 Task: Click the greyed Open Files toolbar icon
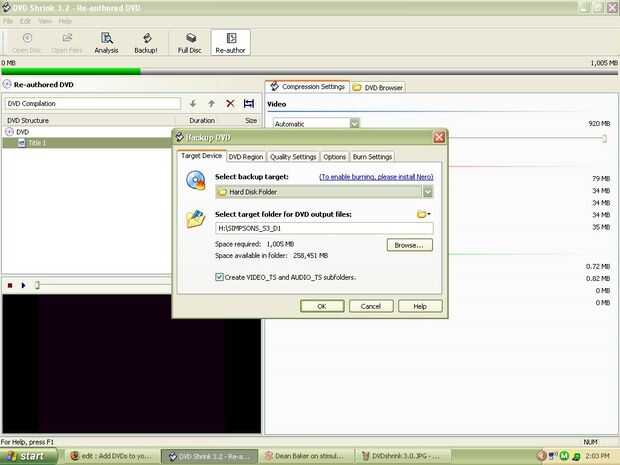[67, 43]
